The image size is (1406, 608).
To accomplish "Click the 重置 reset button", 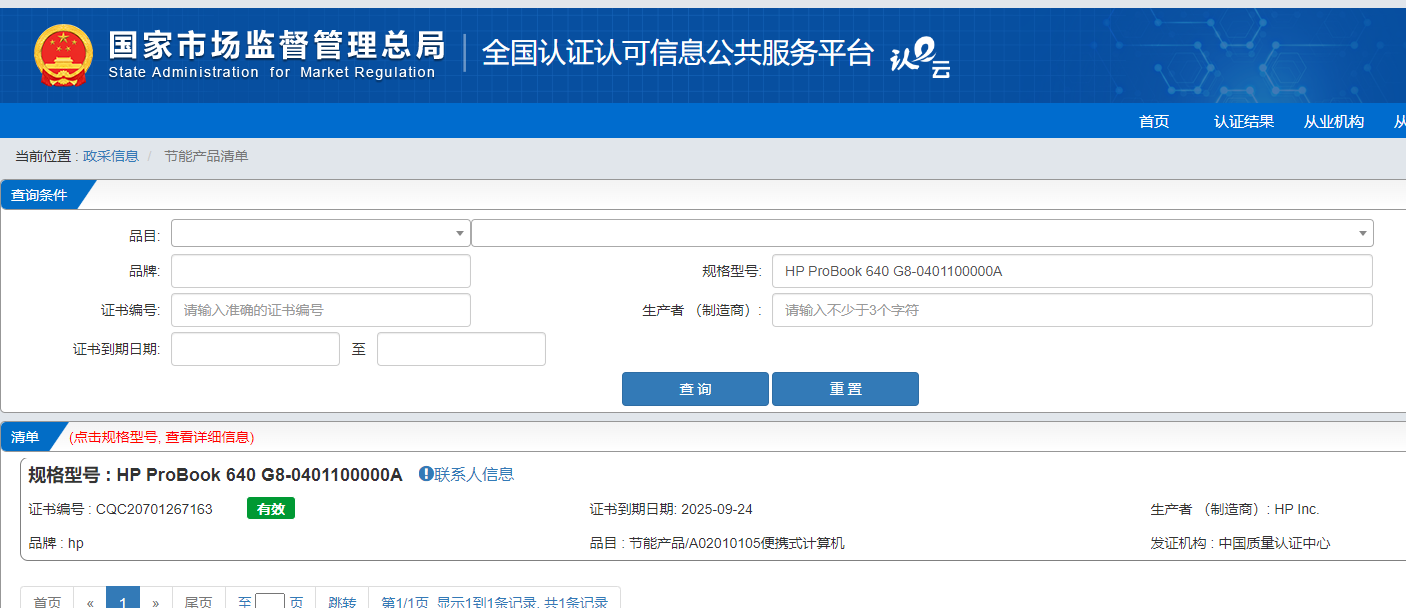I will pos(845,389).
